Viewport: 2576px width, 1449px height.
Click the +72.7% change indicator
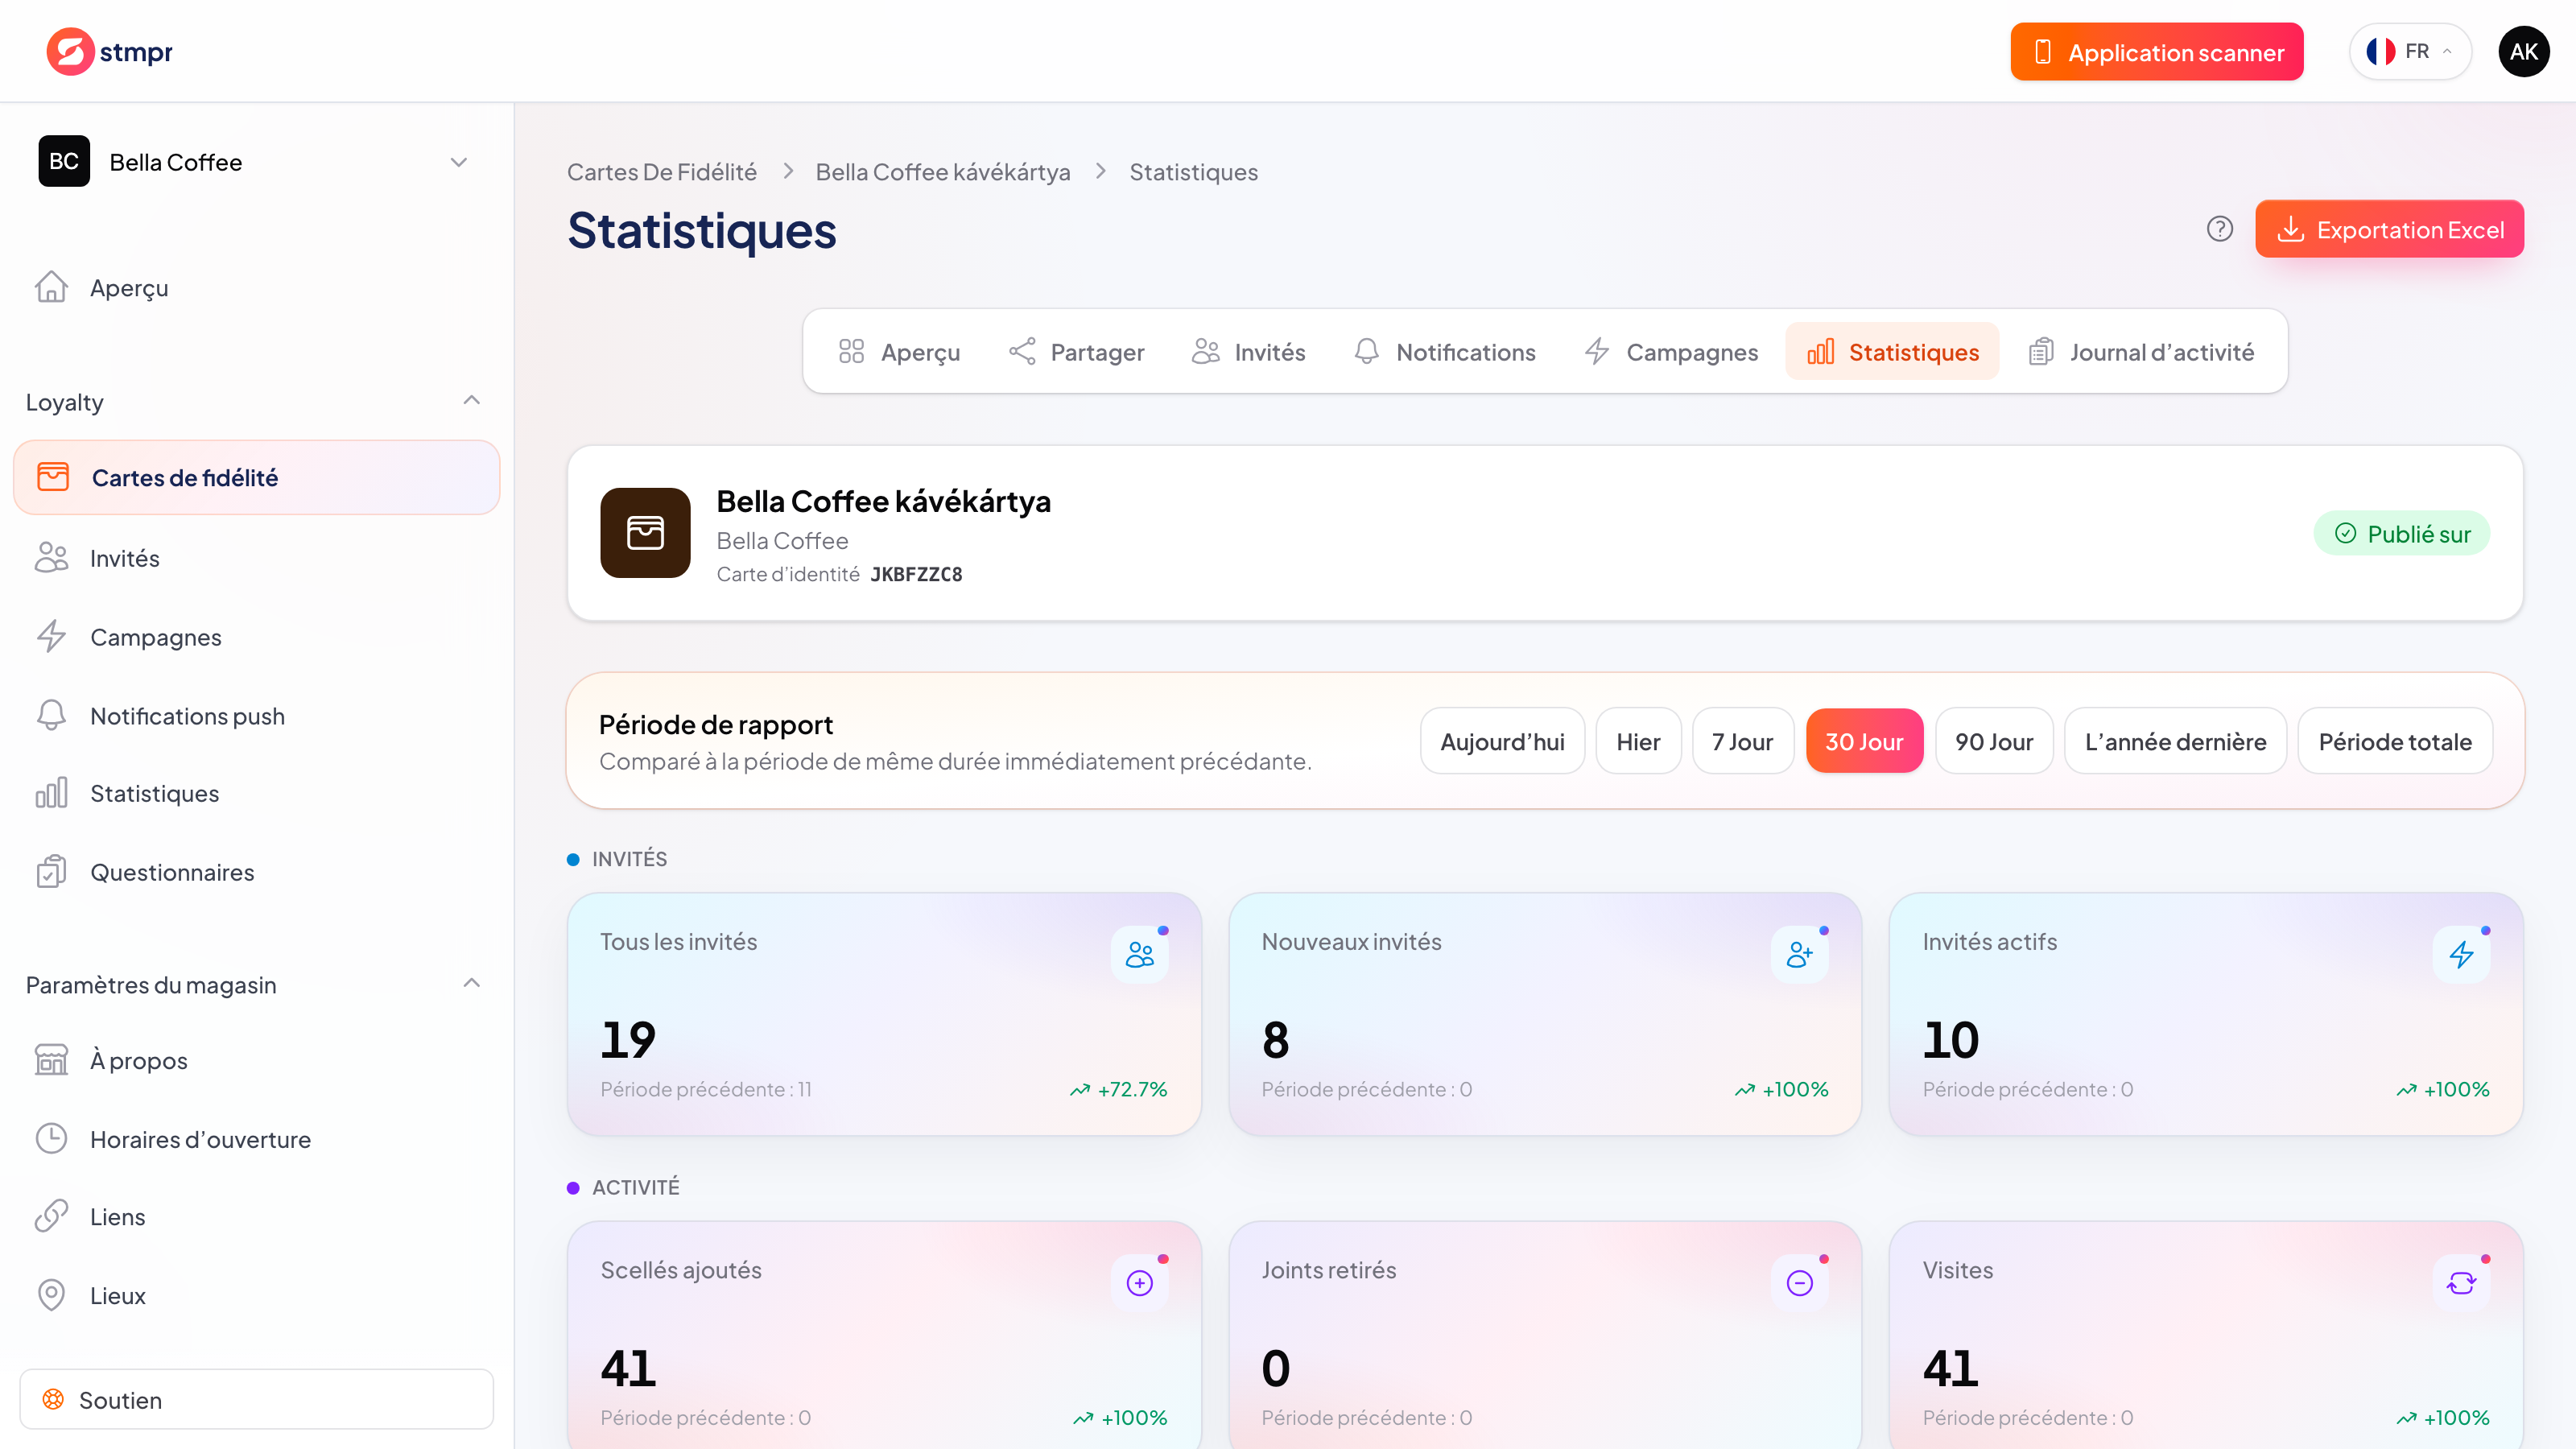(x=1118, y=1089)
